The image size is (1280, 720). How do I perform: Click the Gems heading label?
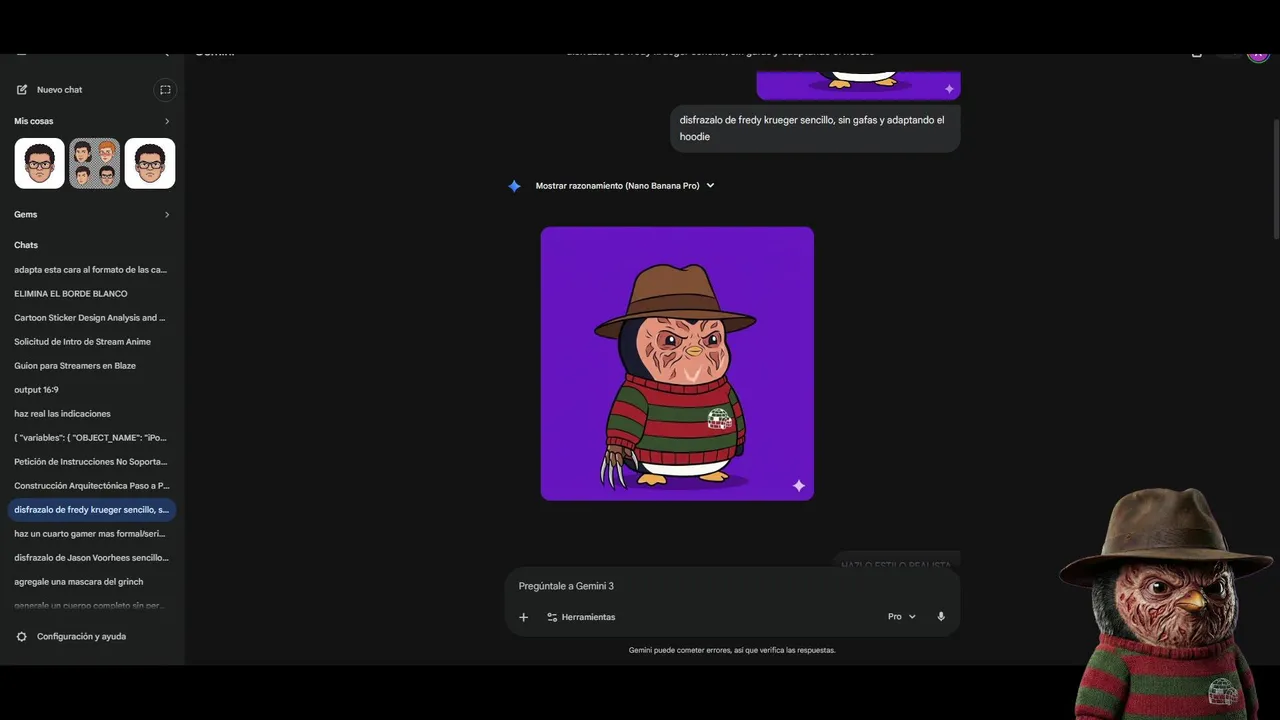click(26, 214)
